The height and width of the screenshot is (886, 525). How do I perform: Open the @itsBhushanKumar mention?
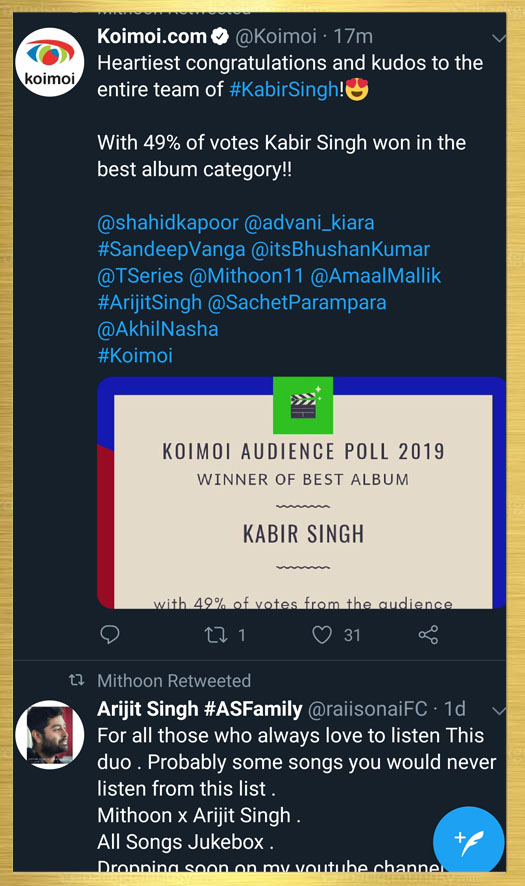(340, 249)
